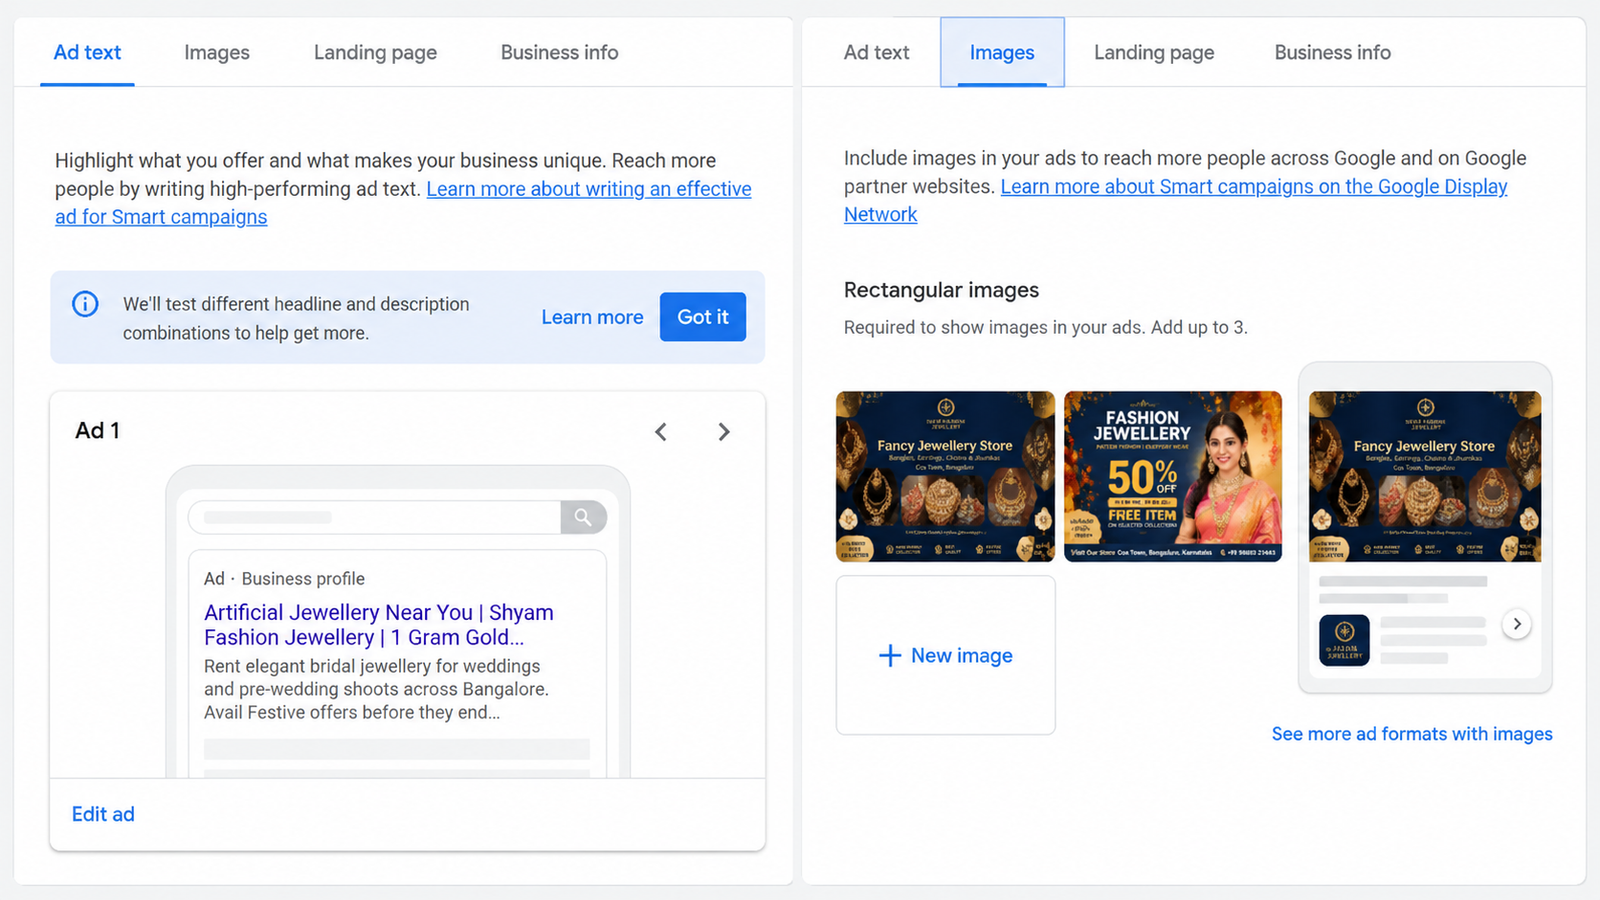This screenshot has width=1600, height=900.
Task: Click the Rectangular images heading
Action: click(941, 290)
